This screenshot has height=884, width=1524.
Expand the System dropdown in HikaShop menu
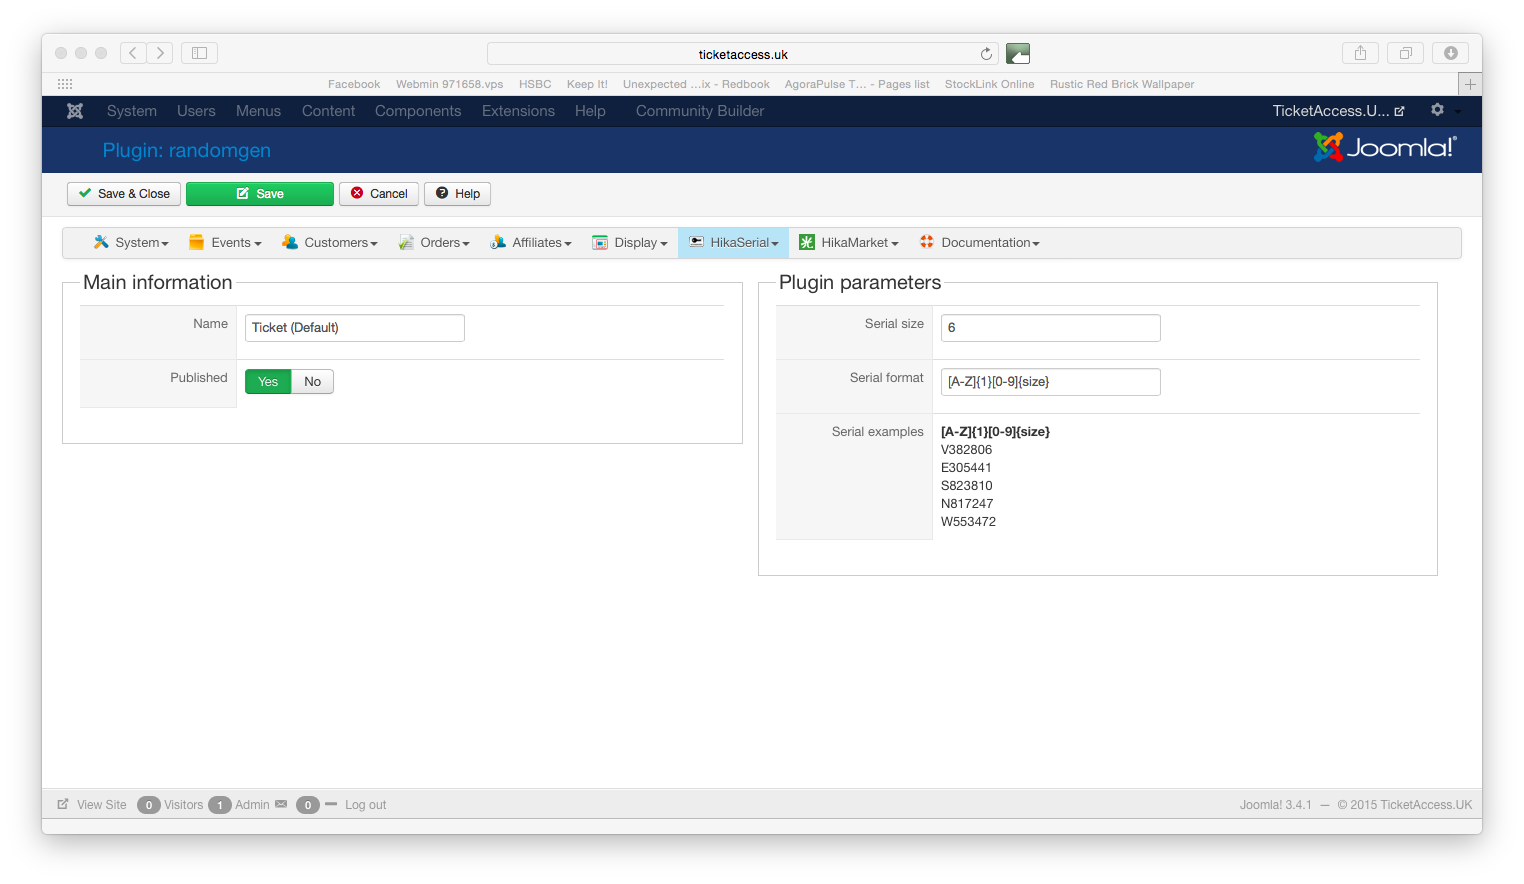131,243
